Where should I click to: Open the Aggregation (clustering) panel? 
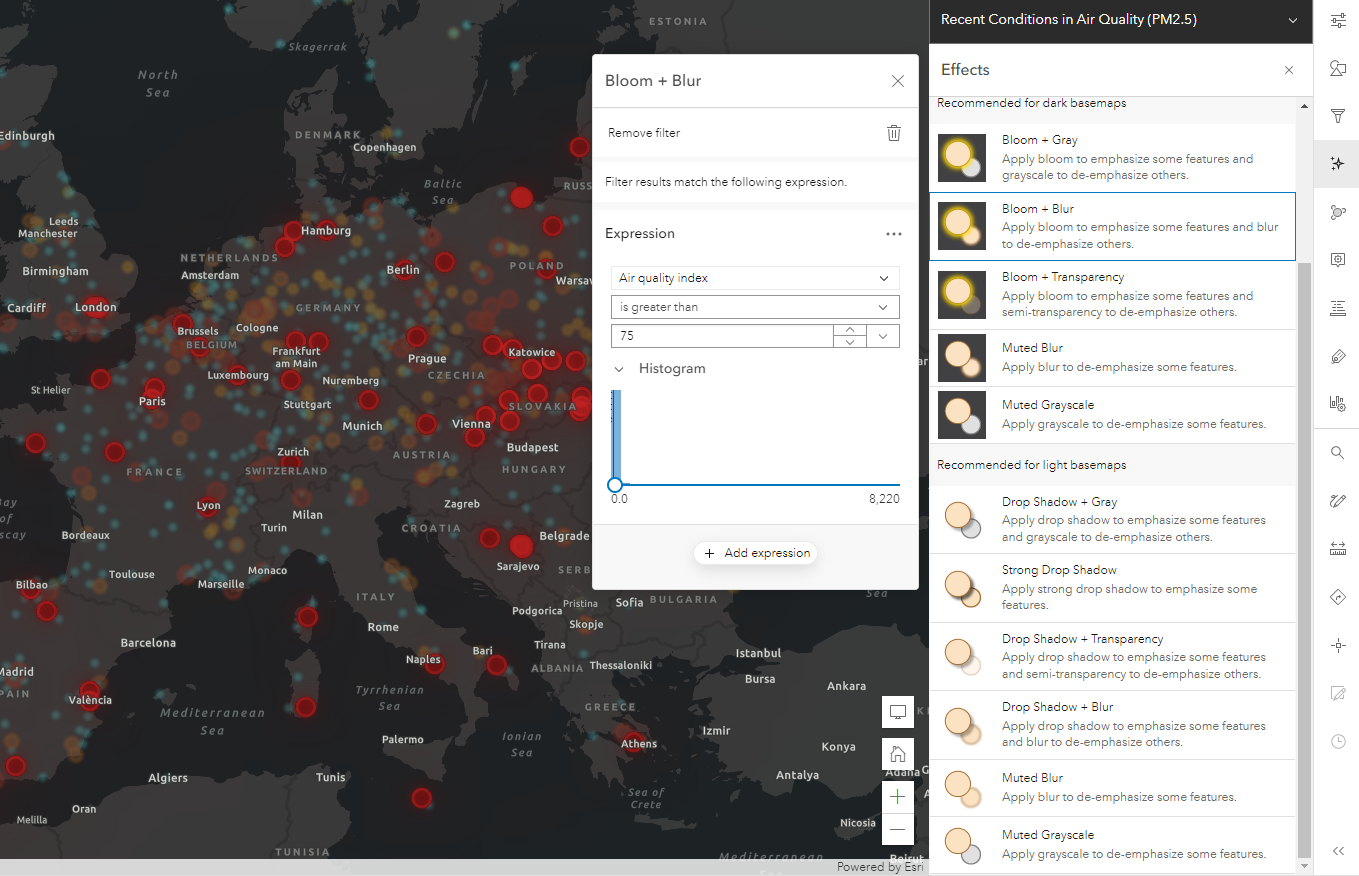coord(1337,211)
